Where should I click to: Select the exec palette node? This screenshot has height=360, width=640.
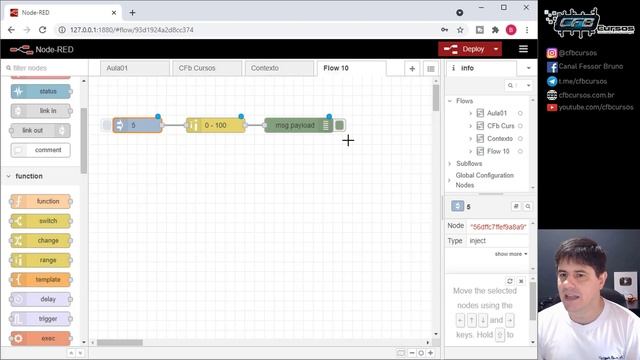point(41,338)
